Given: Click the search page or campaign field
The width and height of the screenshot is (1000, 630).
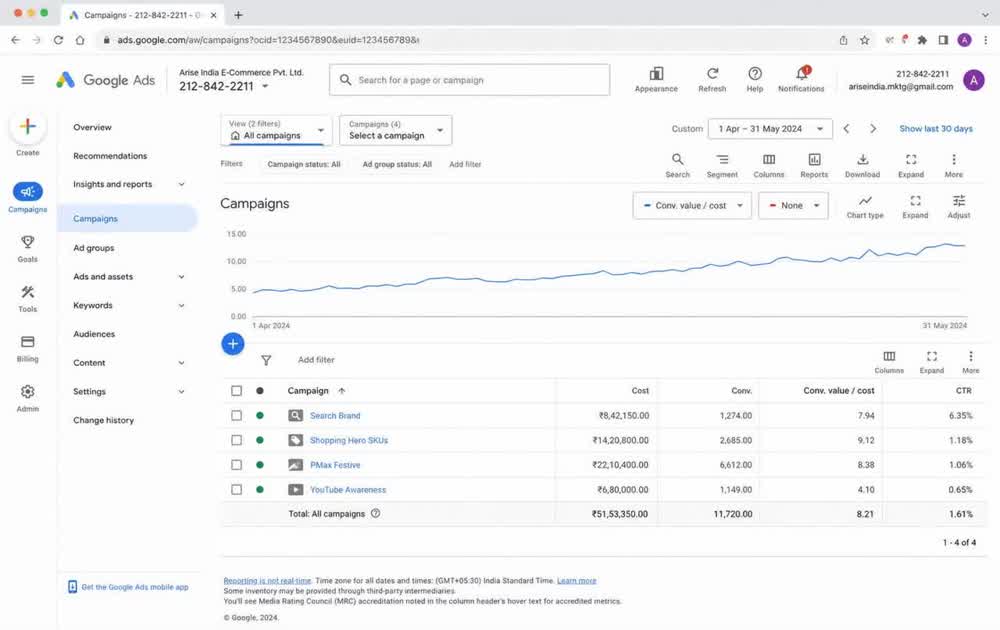Looking at the screenshot, I should (469, 80).
